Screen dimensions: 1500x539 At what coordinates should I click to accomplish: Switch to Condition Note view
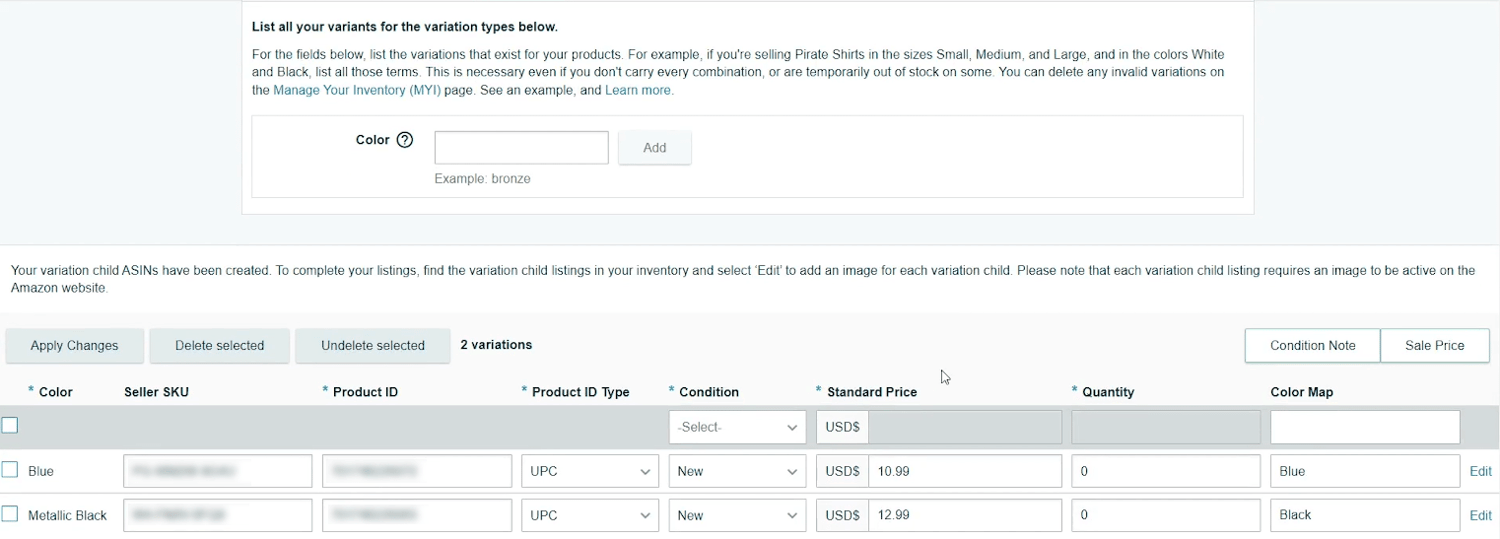click(x=1313, y=345)
